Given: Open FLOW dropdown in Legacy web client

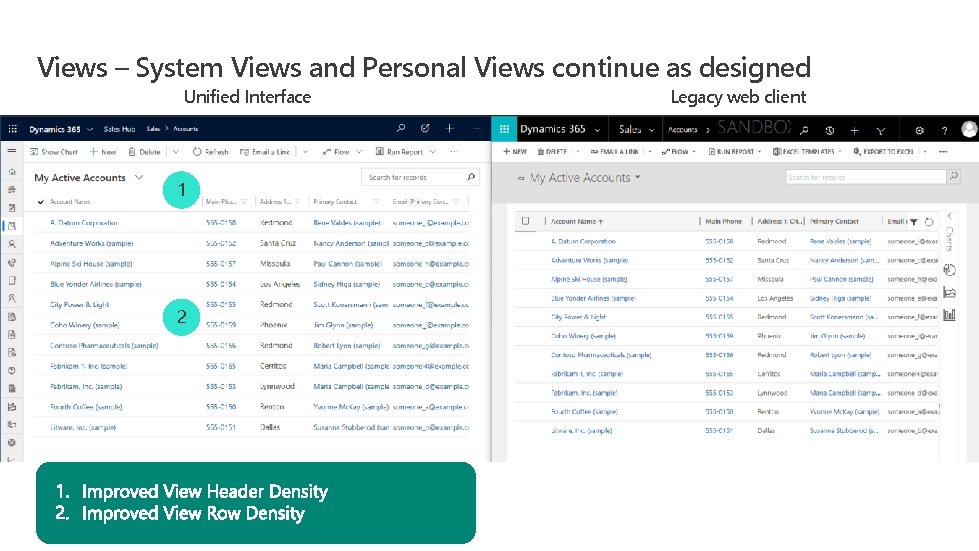Looking at the screenshot, I should click(x=679, y=152).
